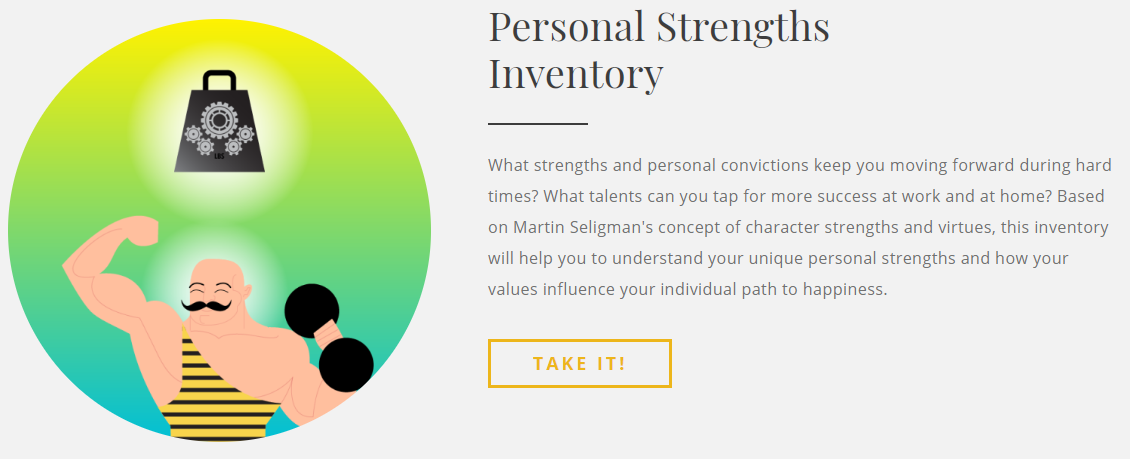
Task: Click the black kettlebell weight icon
Action: click(x=219, y=121)
